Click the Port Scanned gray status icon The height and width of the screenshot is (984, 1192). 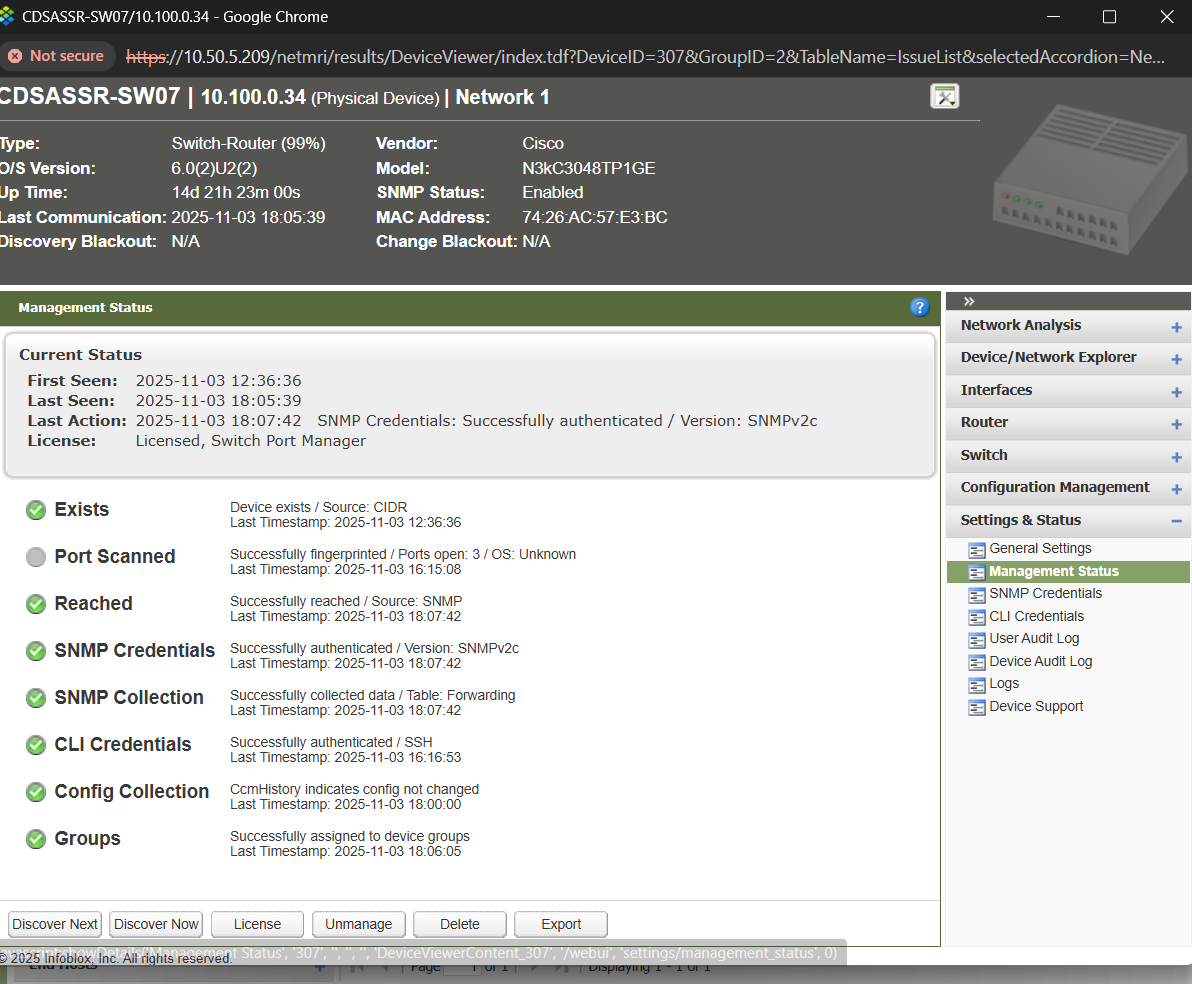tap(36, 557)
